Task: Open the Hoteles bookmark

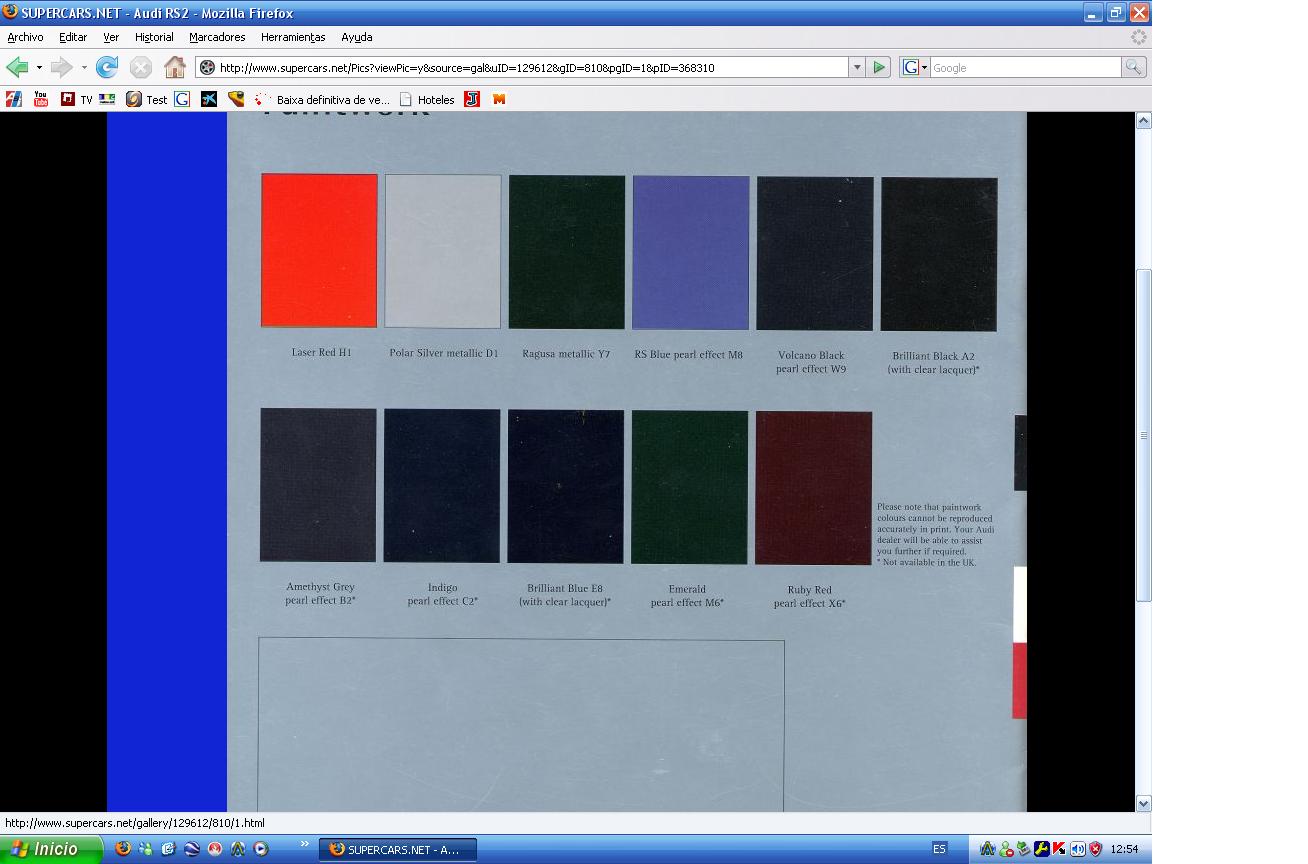Action: click(427, 99)
